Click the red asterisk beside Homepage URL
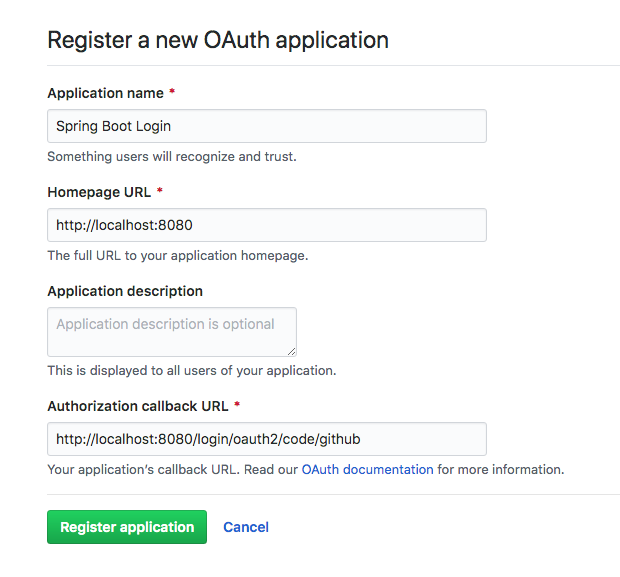 pos(160,192)
